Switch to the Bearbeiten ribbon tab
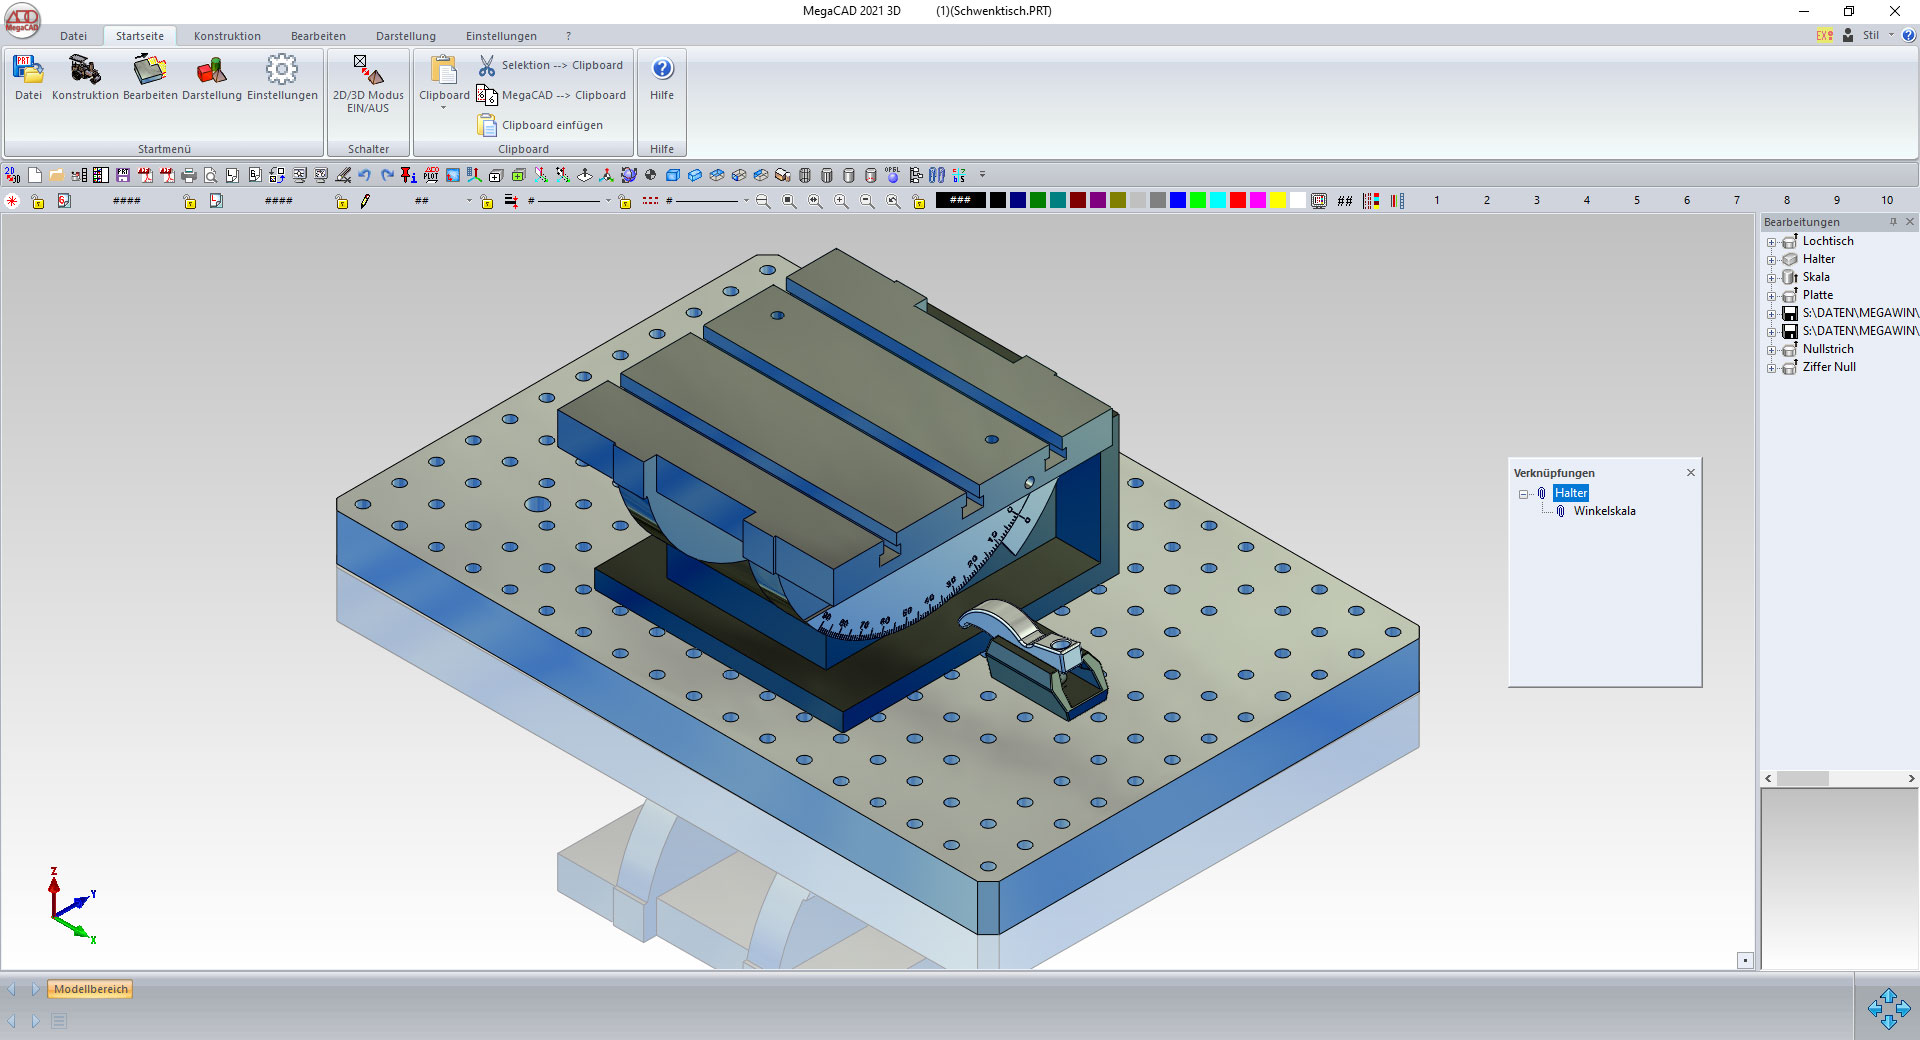 (x=318, y=36)
